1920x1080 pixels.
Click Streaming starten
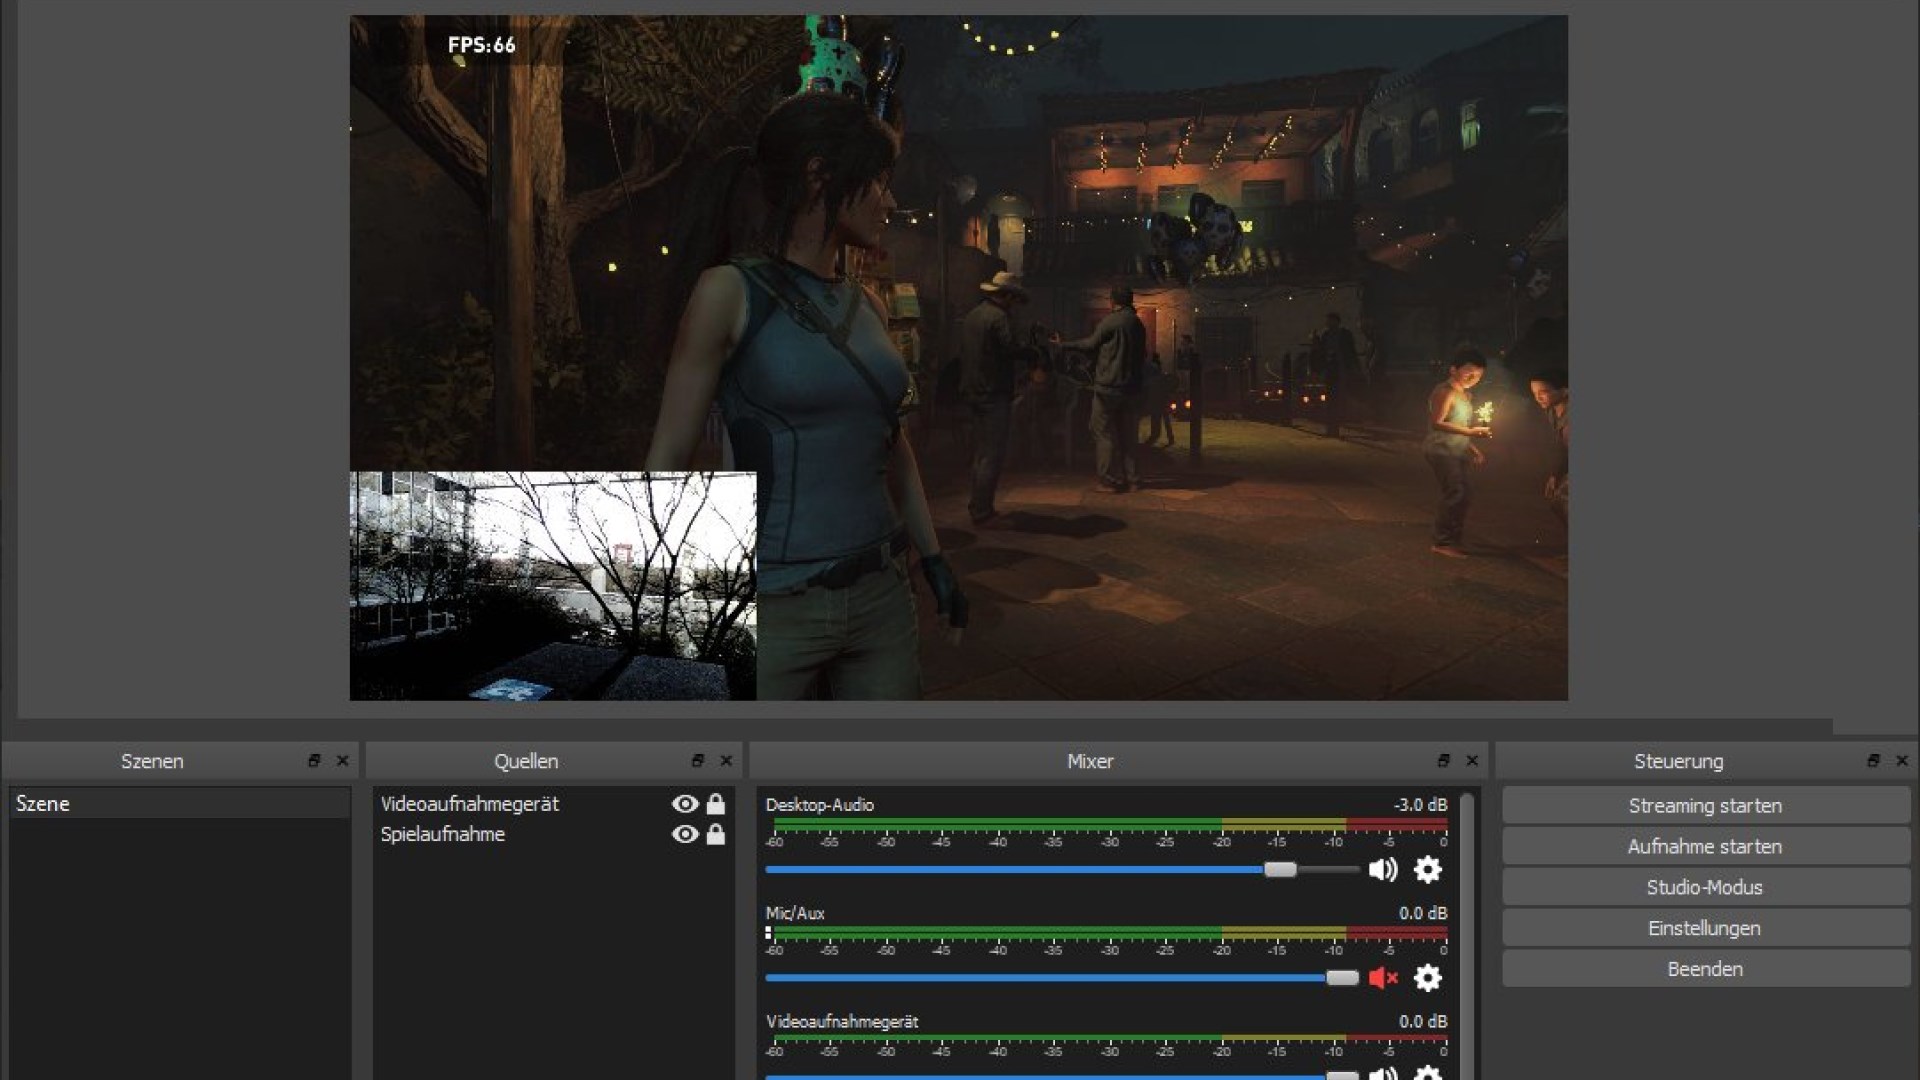[x=1705, y=805]
